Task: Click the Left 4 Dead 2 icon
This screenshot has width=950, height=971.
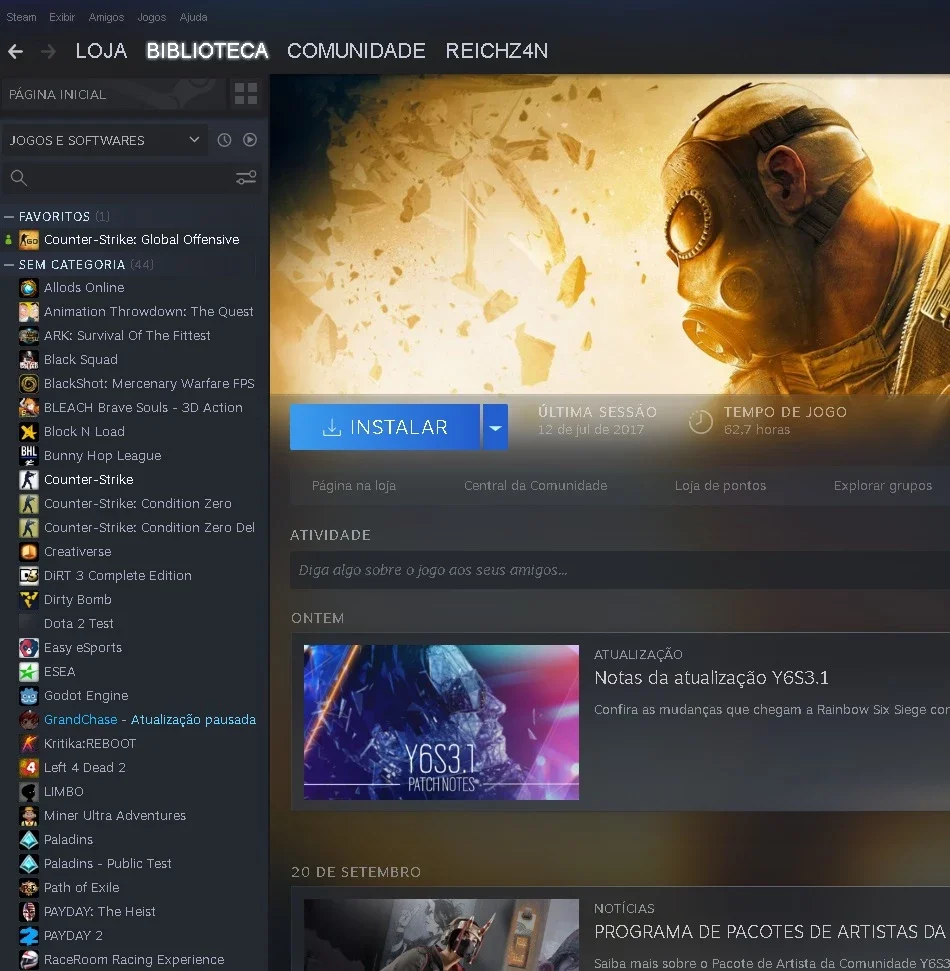Action: click(28, 768)
